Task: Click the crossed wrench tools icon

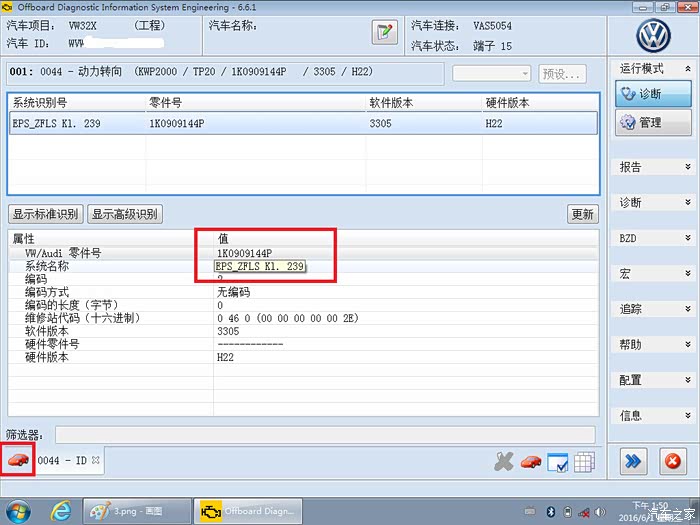Action: [504, 461]
